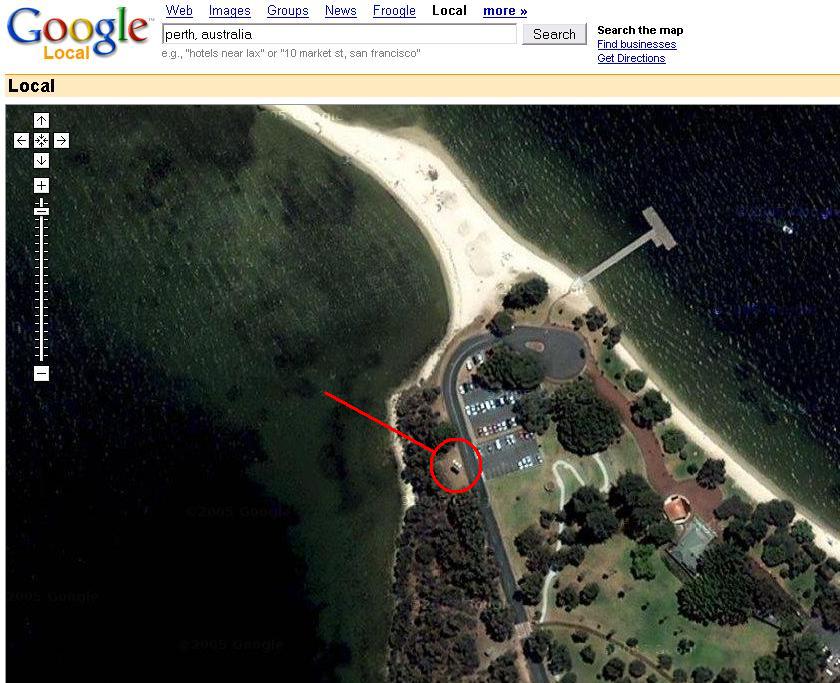Open the Images search tab
The image size is (840, 683).
pos(230,11)
